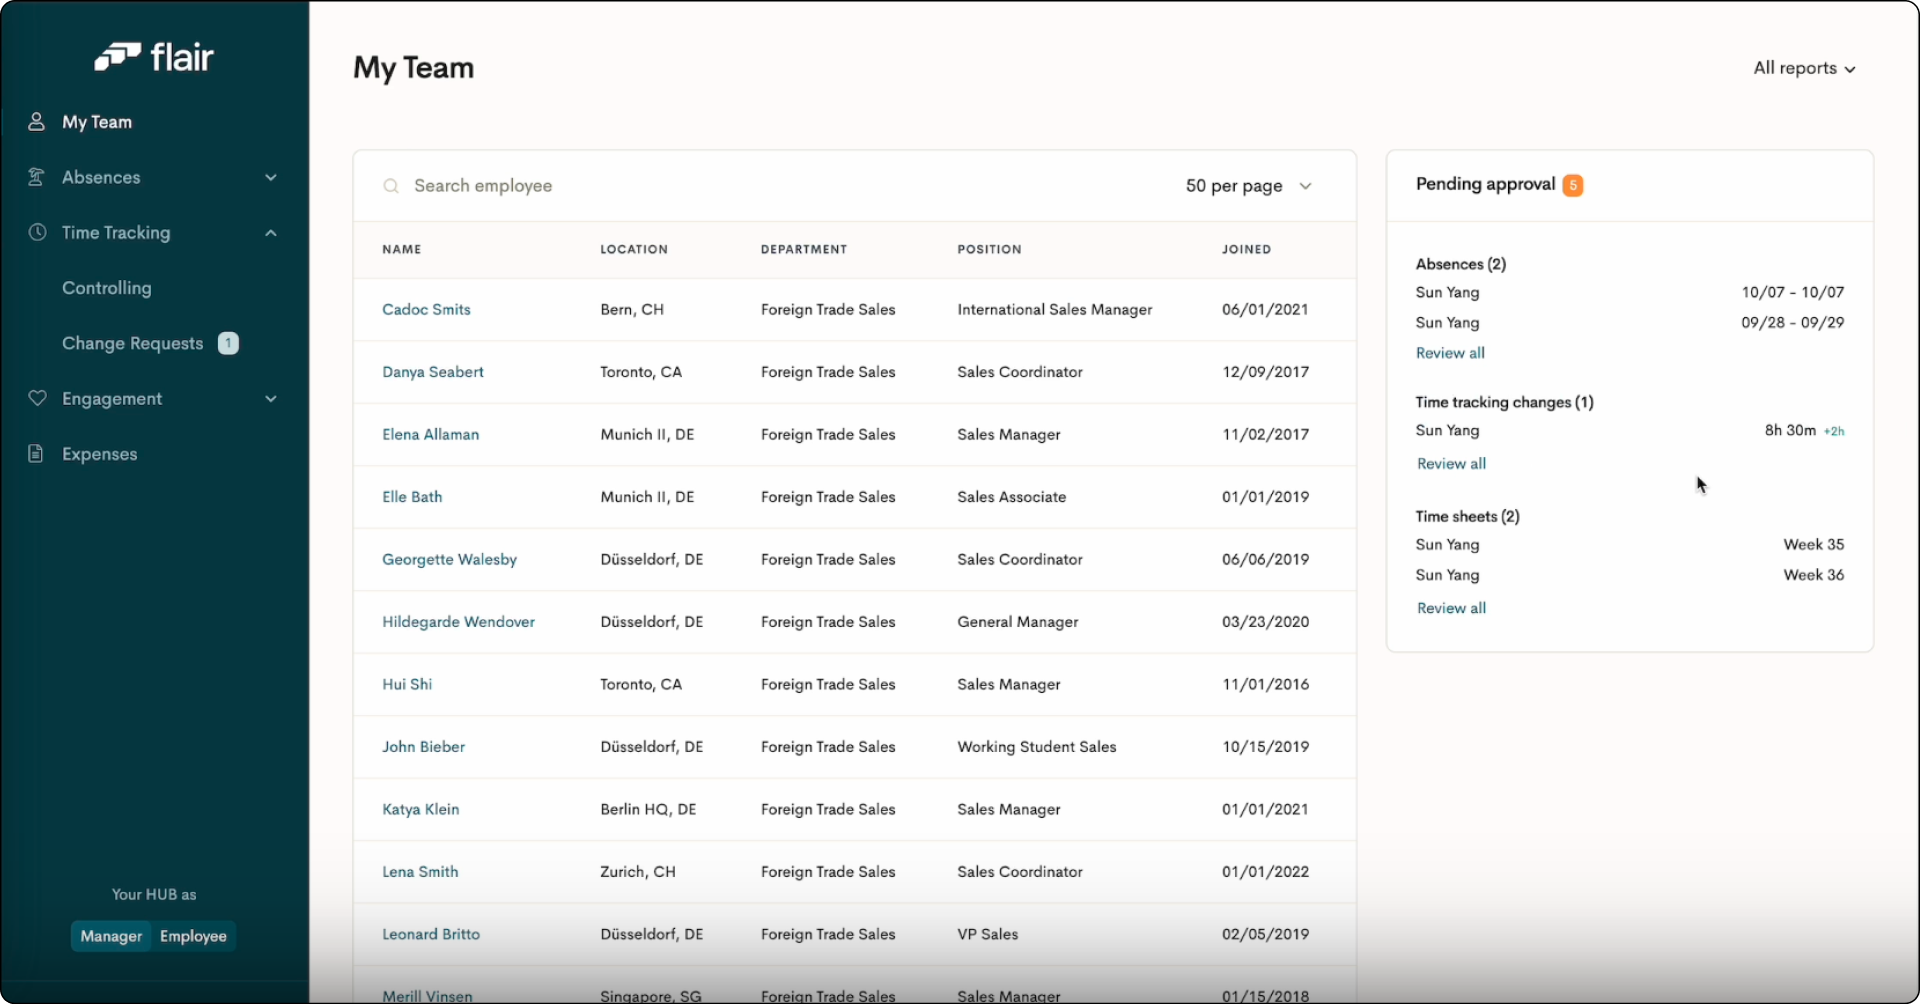
Task: Review all pending absences
Action: [1450, 353]
